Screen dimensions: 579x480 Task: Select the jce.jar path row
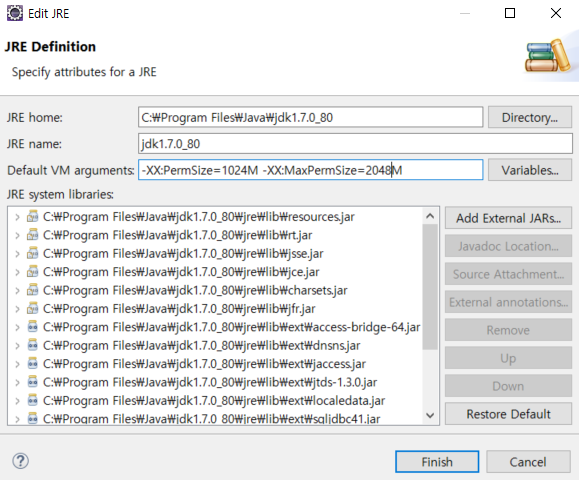coord(181,272)
